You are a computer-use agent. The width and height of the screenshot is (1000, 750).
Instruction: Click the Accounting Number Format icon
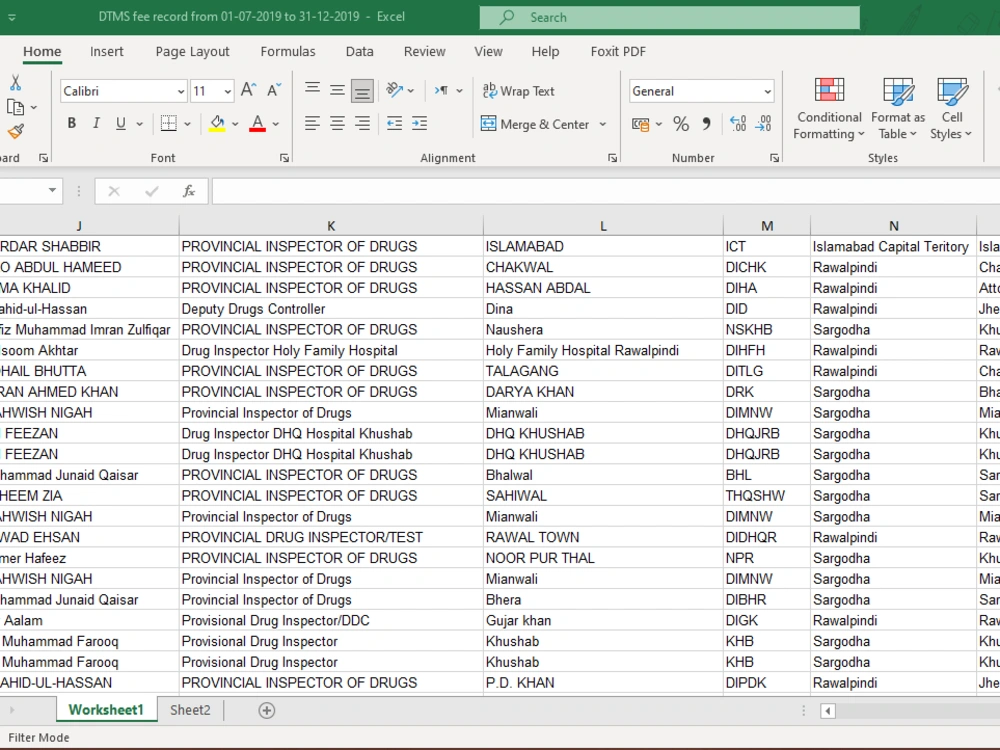click(x=640, y=124)
